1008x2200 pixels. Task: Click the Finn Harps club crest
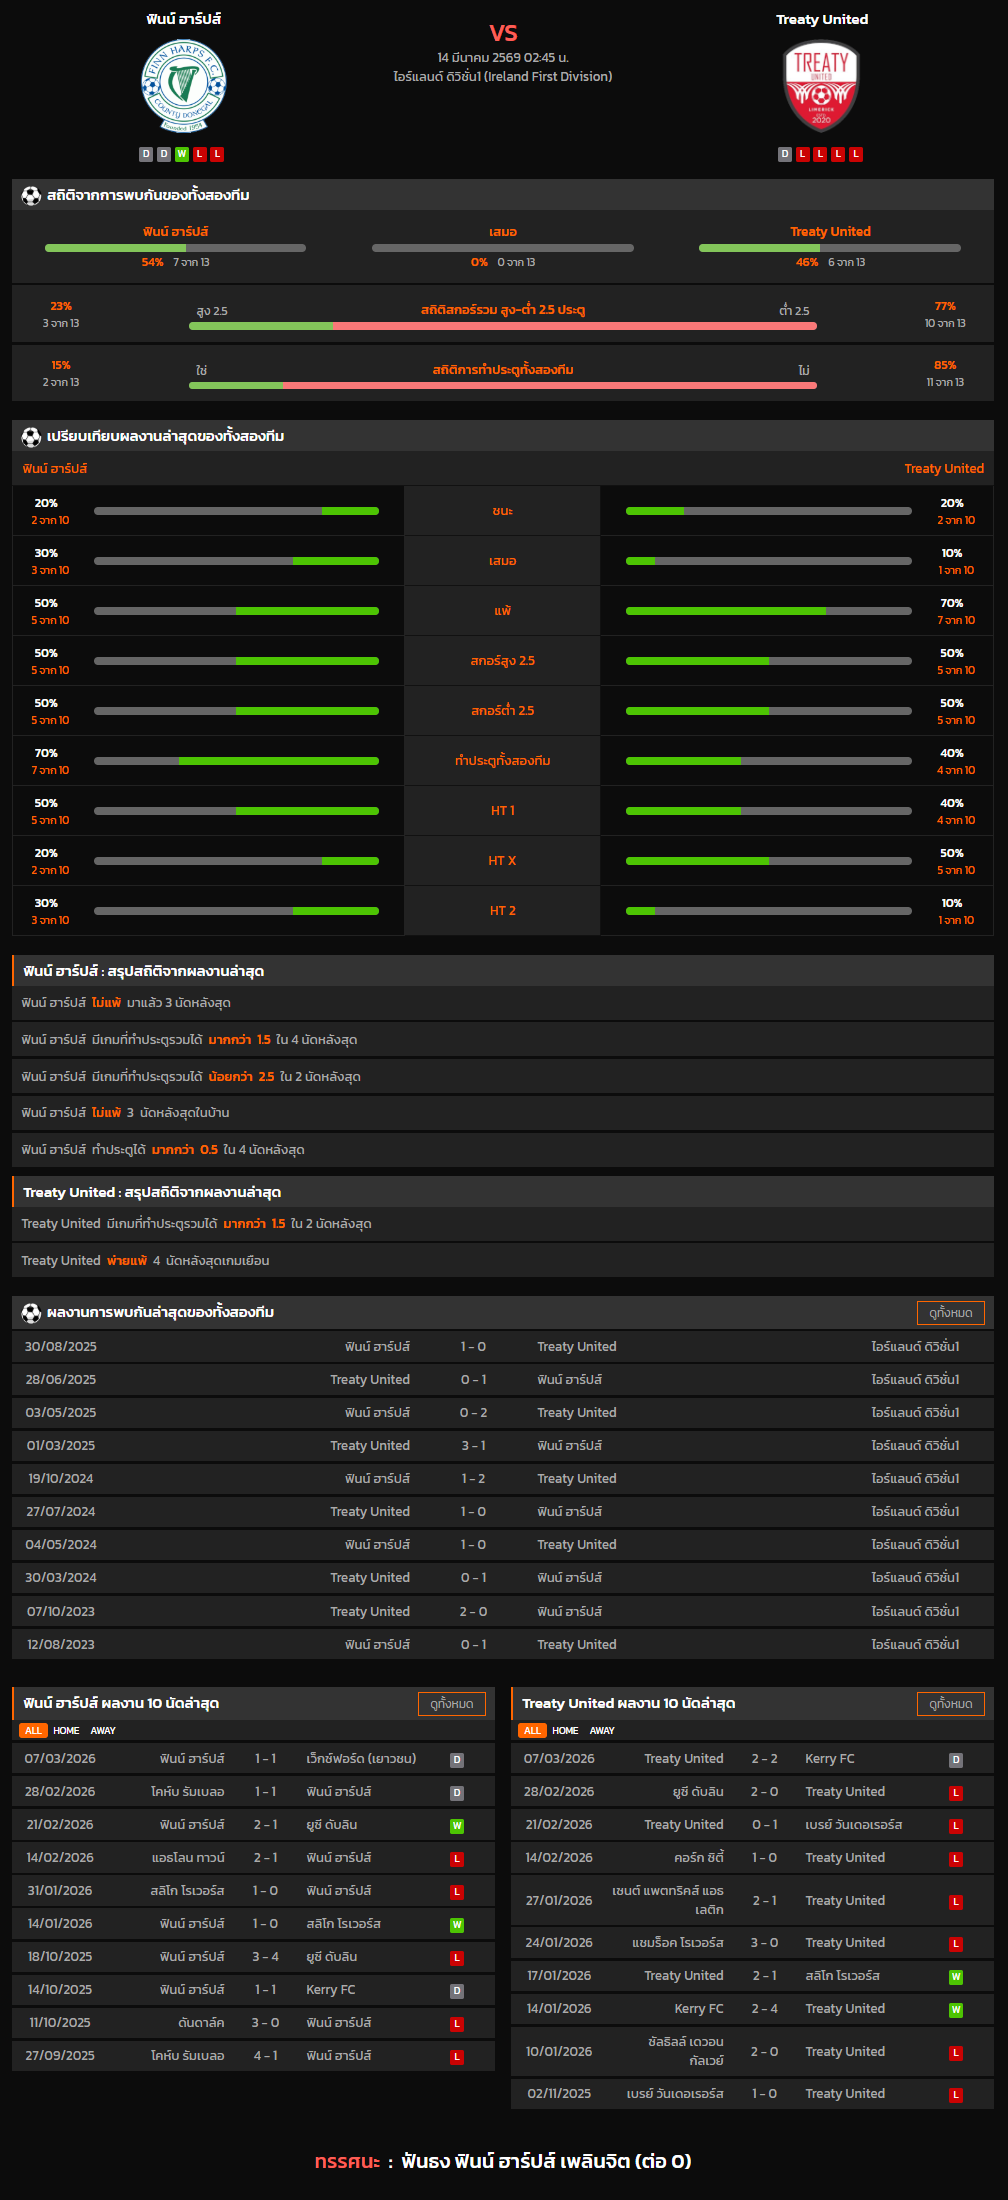click(183, 86)
